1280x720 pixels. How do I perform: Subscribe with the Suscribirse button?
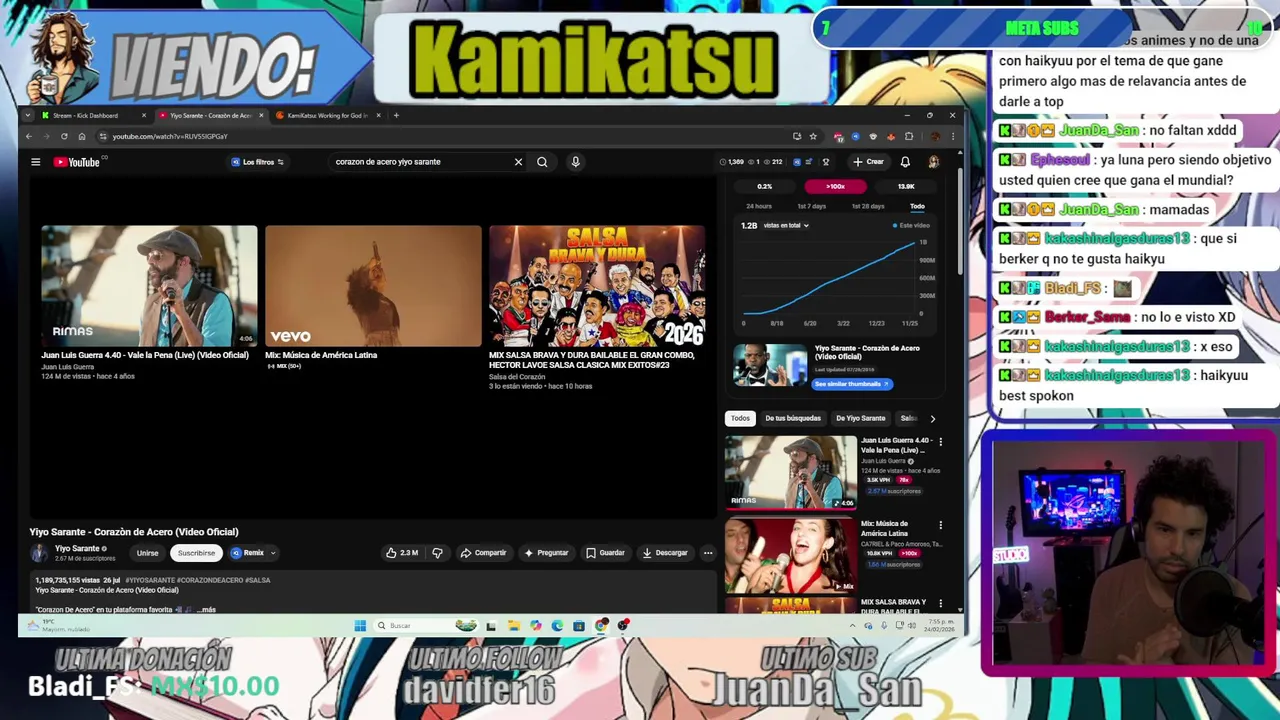[196, 553]
